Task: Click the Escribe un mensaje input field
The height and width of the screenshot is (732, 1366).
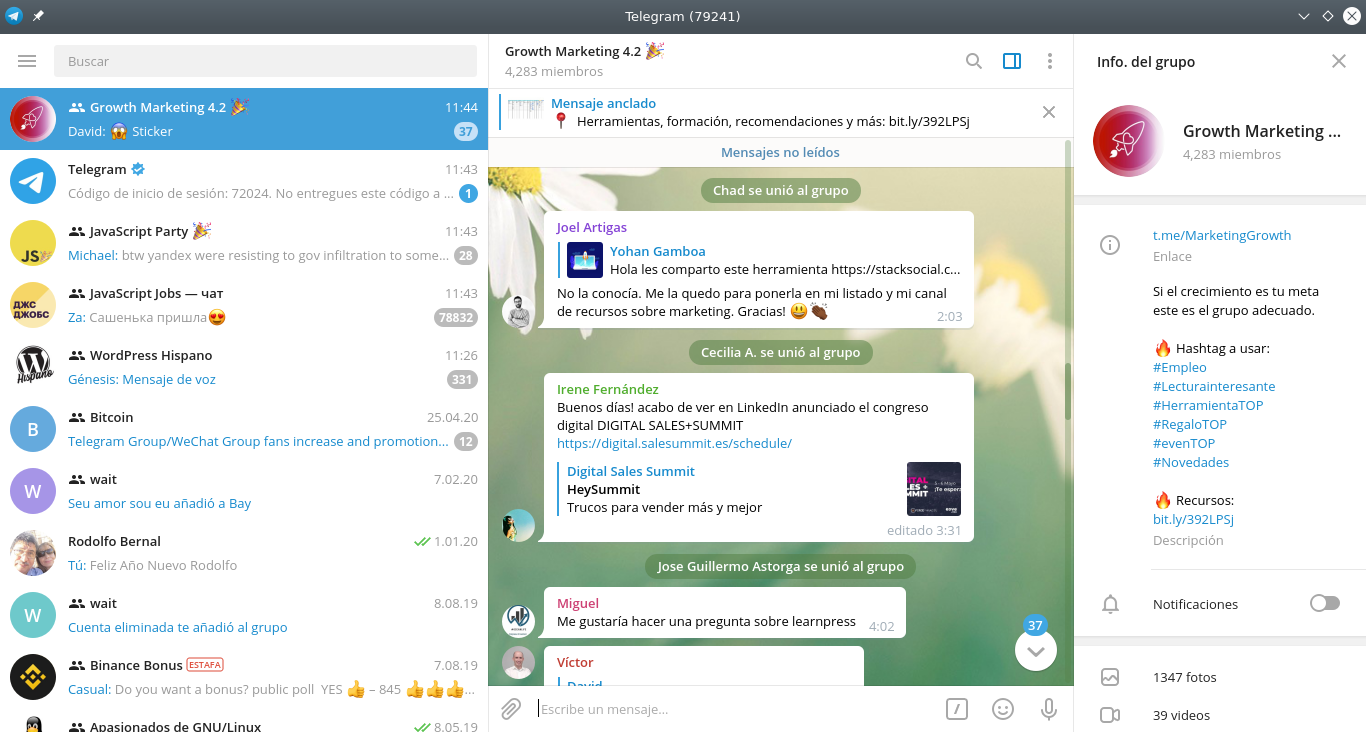Action: (x=735, y=709)
